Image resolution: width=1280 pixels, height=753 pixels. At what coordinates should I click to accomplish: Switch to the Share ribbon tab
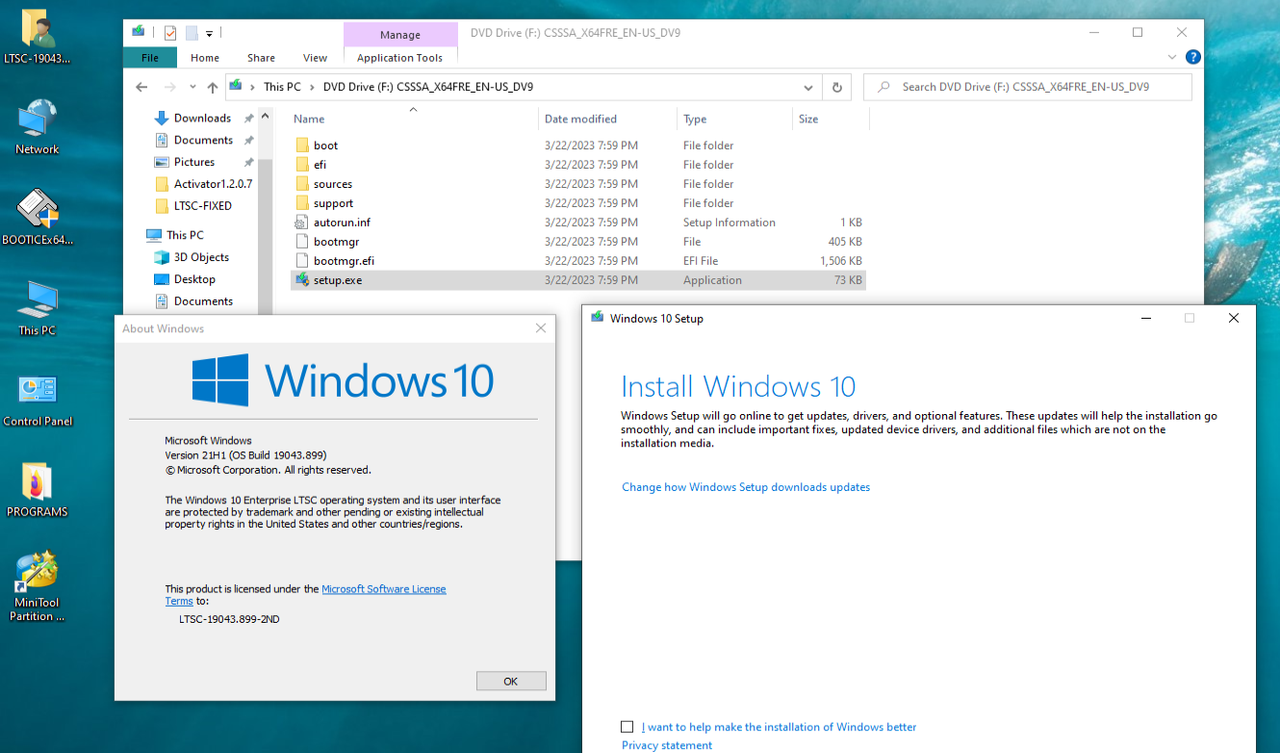pos(261,58)
